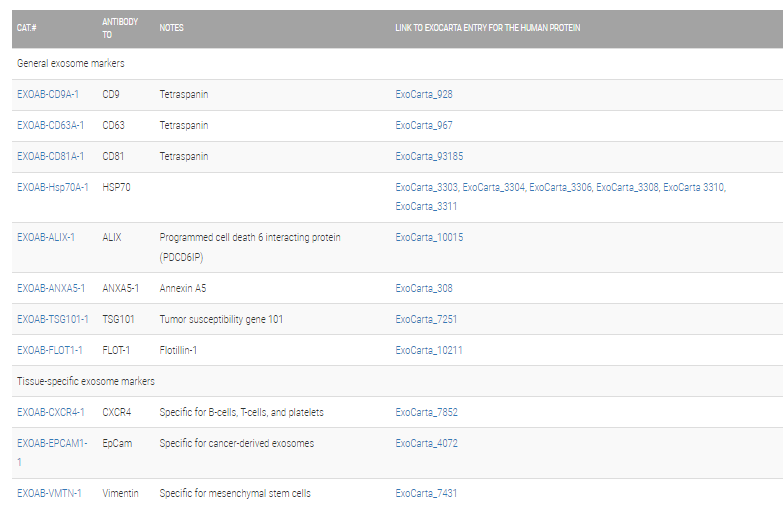Open the ExoCarta_4072 EpCam entry
The height and width of the screenshot is (515, 783).
[427, 443]
